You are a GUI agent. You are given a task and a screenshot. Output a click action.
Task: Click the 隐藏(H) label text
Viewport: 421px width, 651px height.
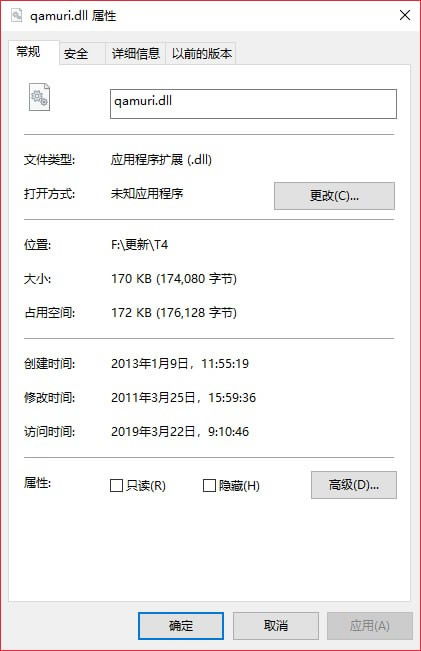tap(240, 485)
